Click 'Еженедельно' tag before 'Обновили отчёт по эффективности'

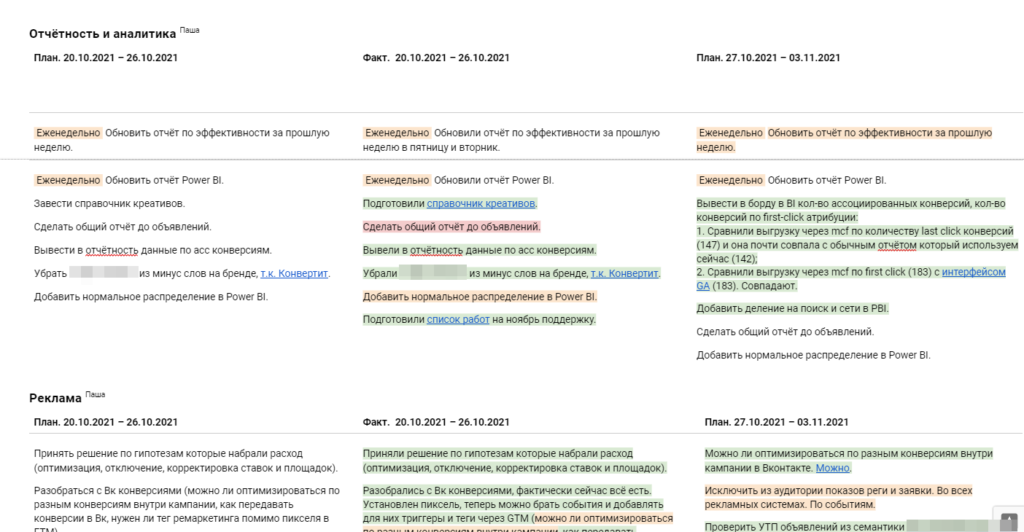[x=396, y=133]
